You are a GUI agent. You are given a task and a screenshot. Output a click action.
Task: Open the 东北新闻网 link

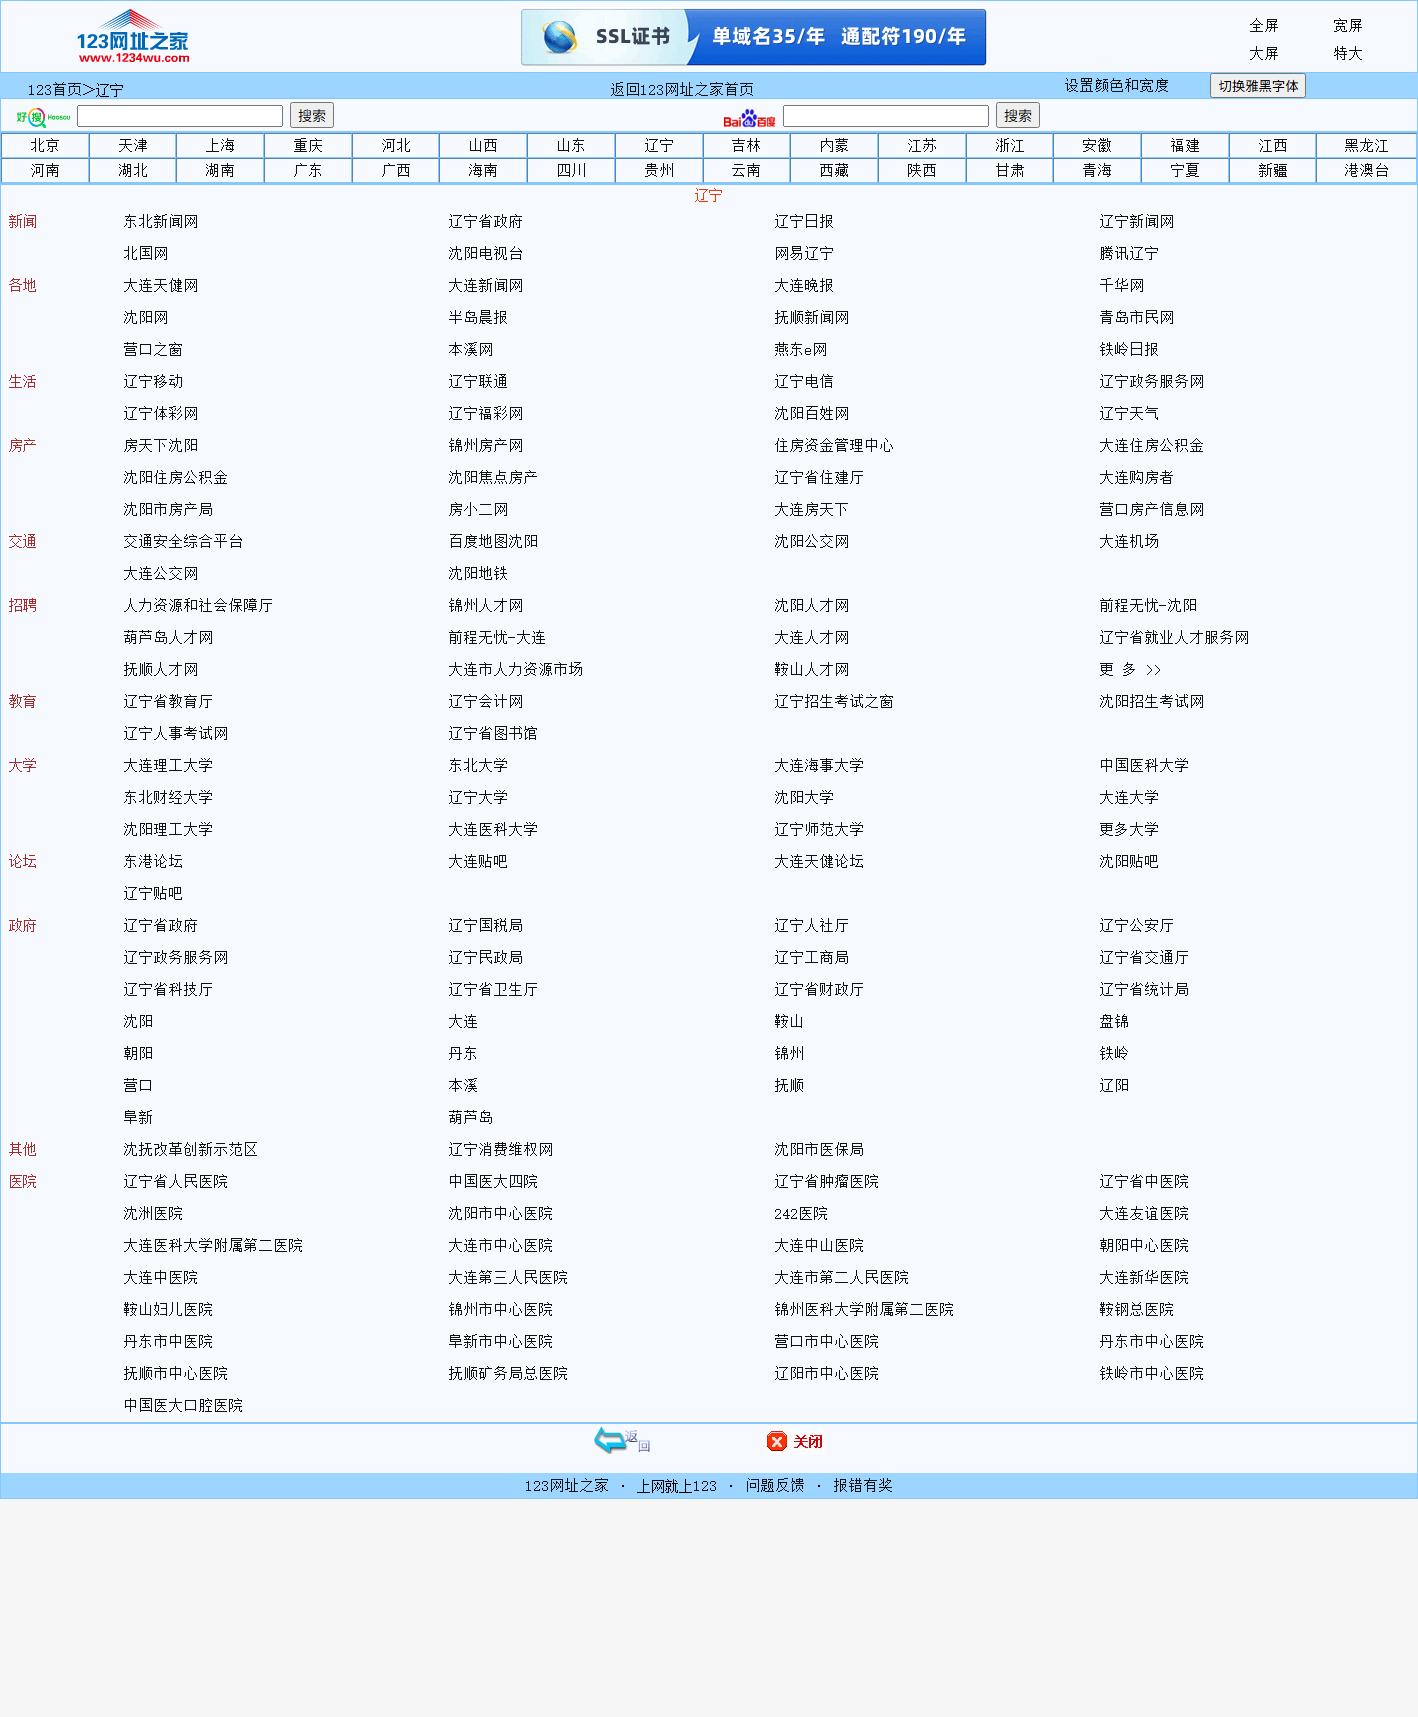point(160,221)
